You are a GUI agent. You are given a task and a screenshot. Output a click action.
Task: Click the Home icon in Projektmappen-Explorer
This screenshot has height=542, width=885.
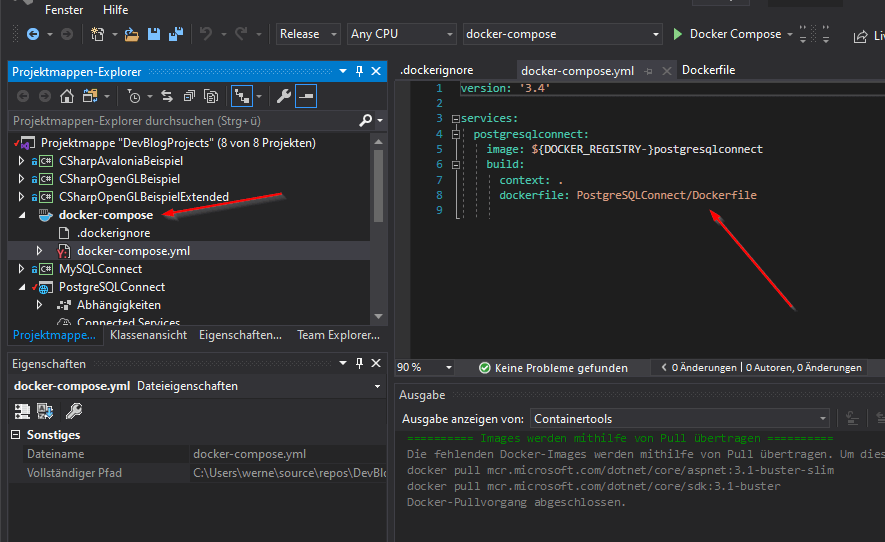[x=67, y=96]
